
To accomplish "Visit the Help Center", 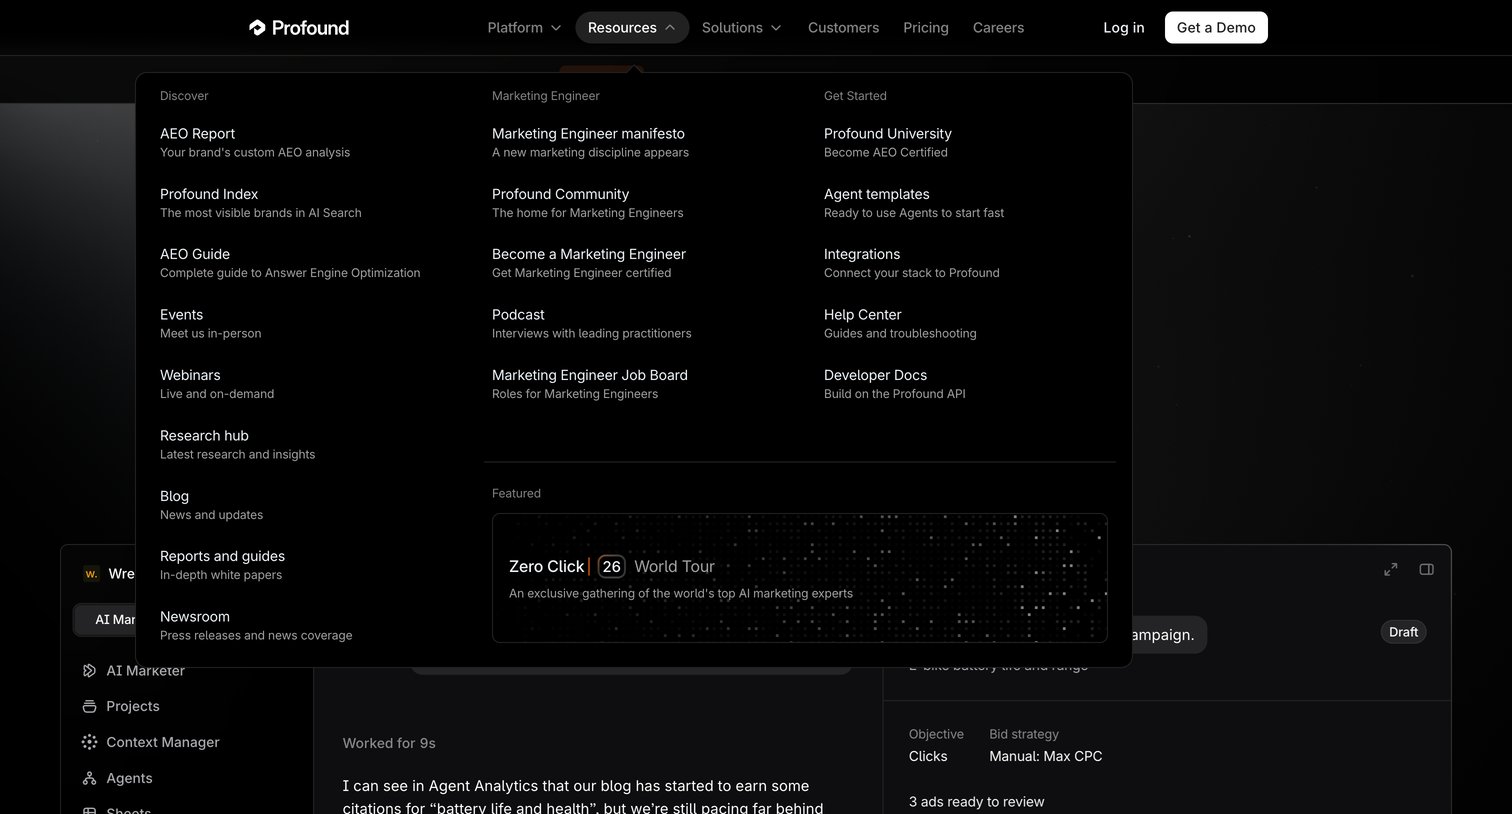I will [900, 323].
